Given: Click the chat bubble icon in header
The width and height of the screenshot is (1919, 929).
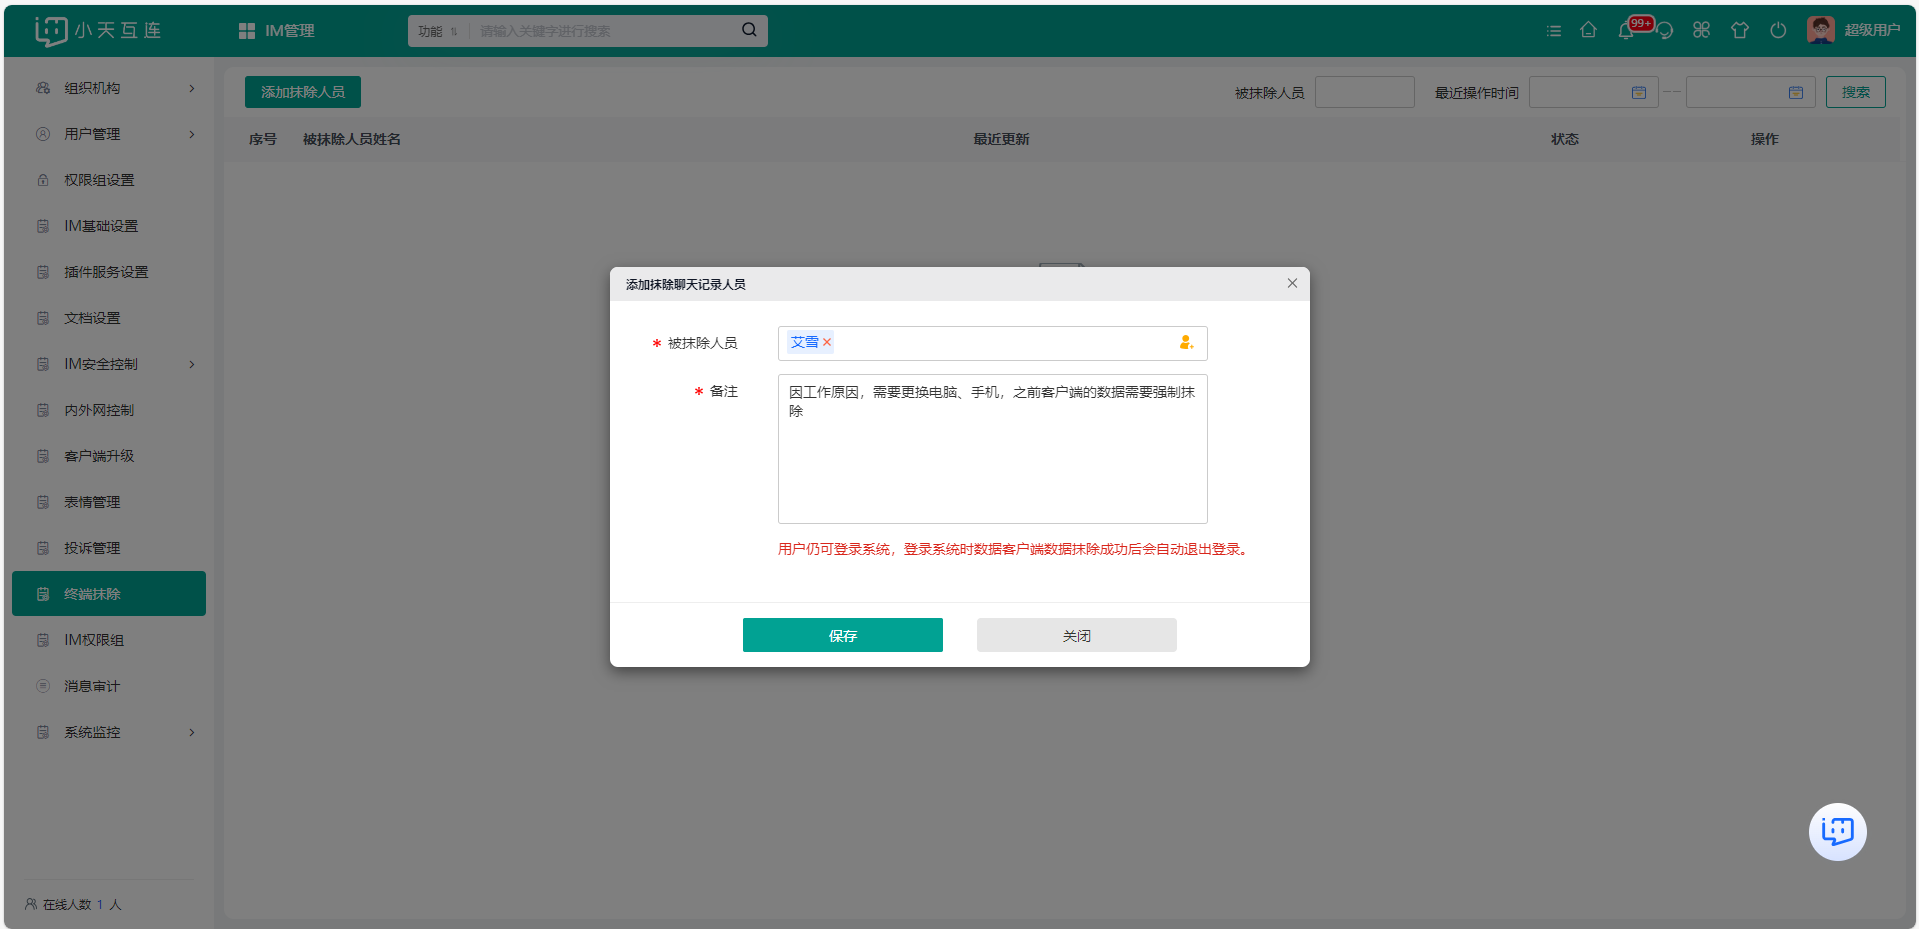Looking at the screenshot, I should click(x=1665, y=31).
